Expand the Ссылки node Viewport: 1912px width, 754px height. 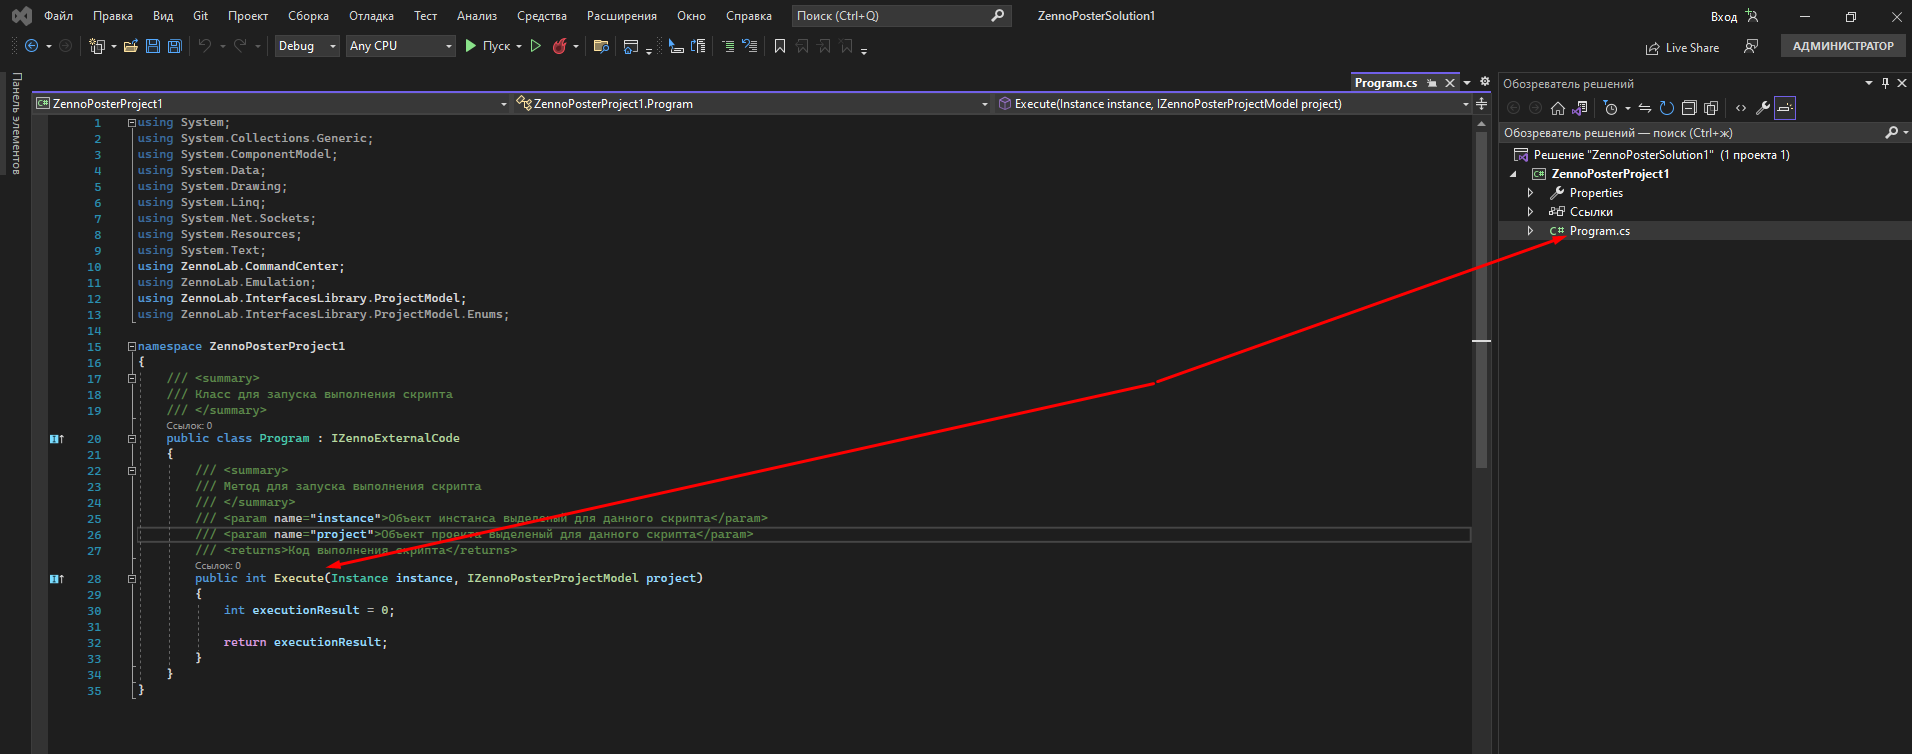[1530, 212]
